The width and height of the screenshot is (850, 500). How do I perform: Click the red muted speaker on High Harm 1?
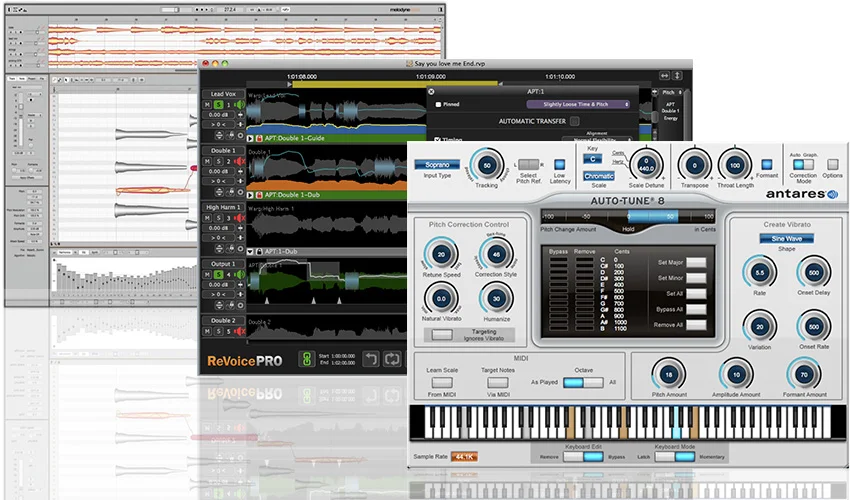click(239, 218)
